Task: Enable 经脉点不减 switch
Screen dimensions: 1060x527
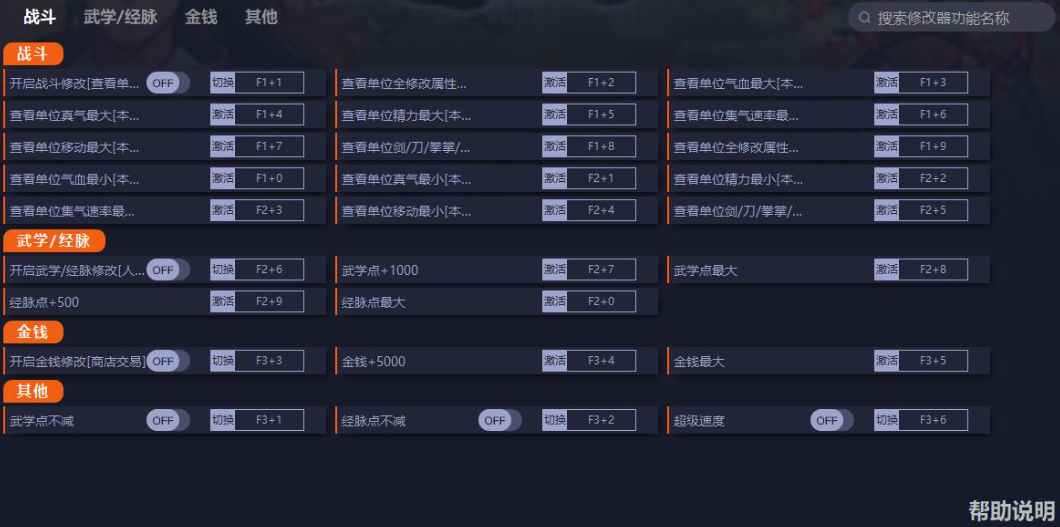Action: 500,421
